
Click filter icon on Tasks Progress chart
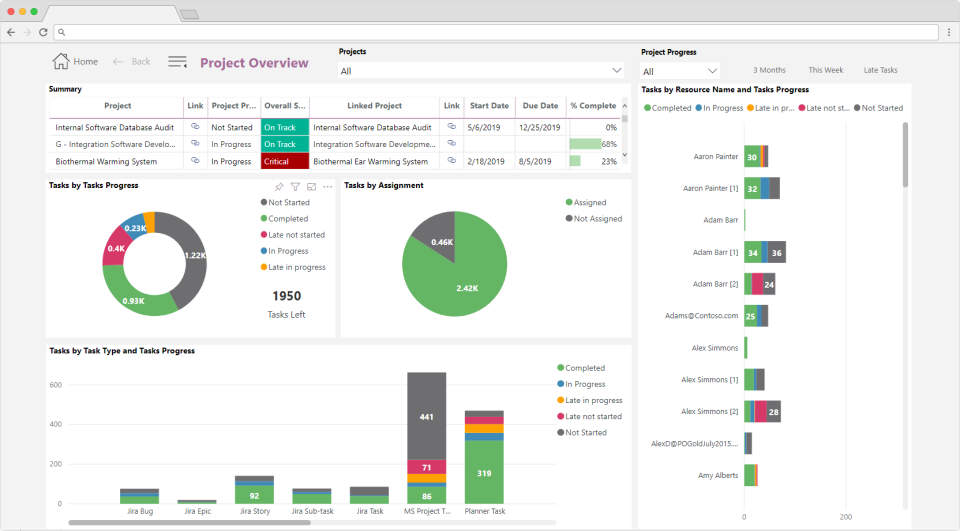click(x=295, y=187)
